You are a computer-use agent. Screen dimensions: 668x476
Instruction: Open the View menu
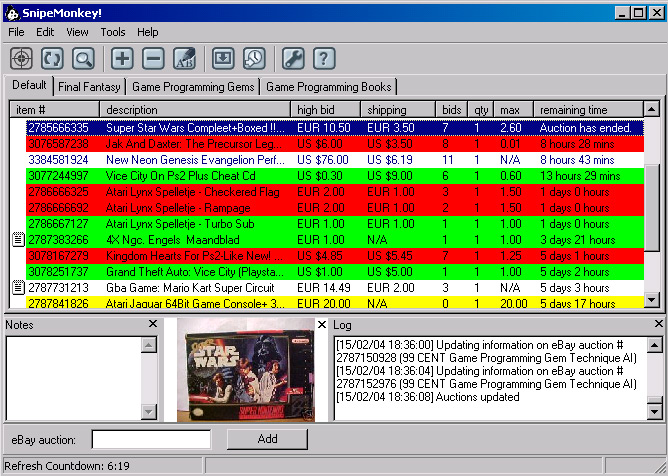pyautogui.click(x=77, y=32)
